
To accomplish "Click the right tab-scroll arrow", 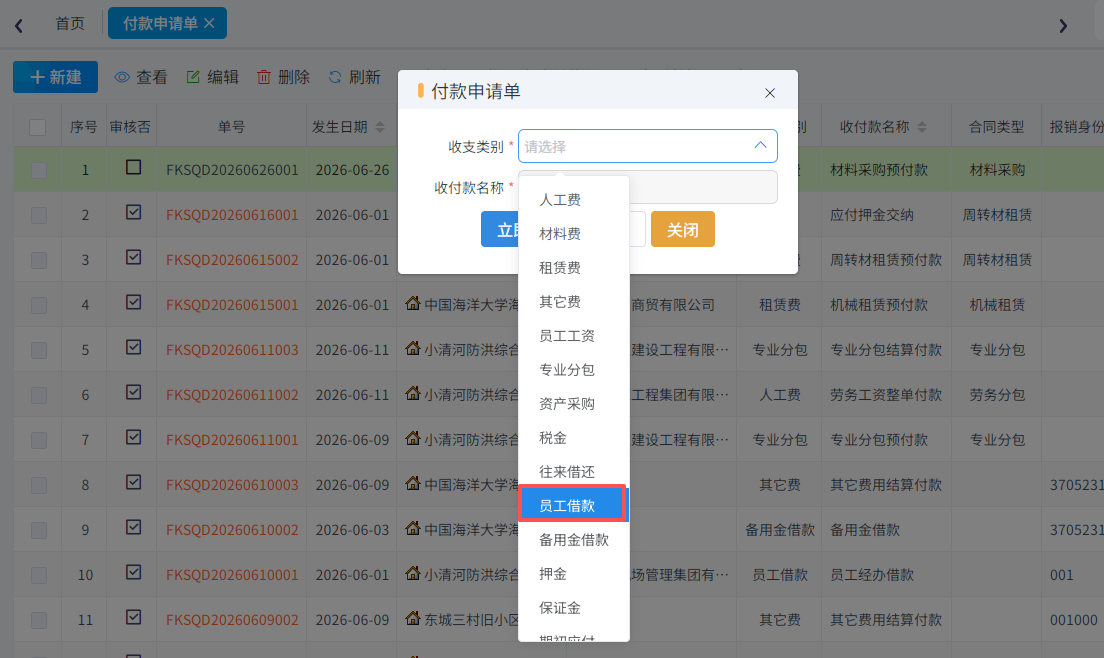I will (x=1063, y=26).
